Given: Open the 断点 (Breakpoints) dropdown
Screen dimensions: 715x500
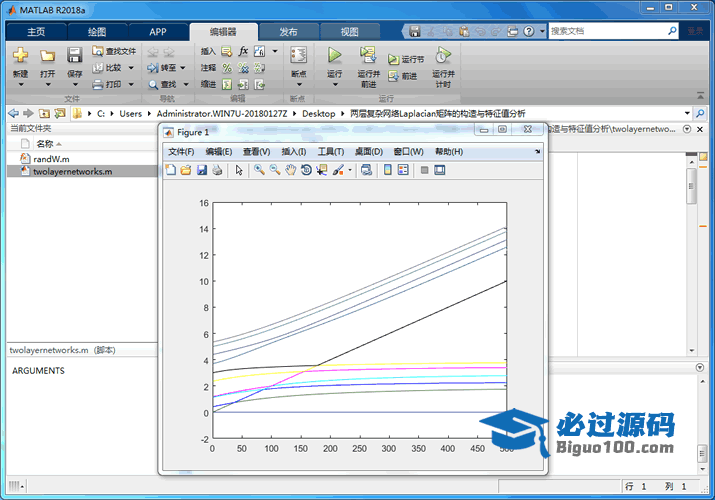Looking at the screenshot, I should pyautogui.click(x=298, y=85).
